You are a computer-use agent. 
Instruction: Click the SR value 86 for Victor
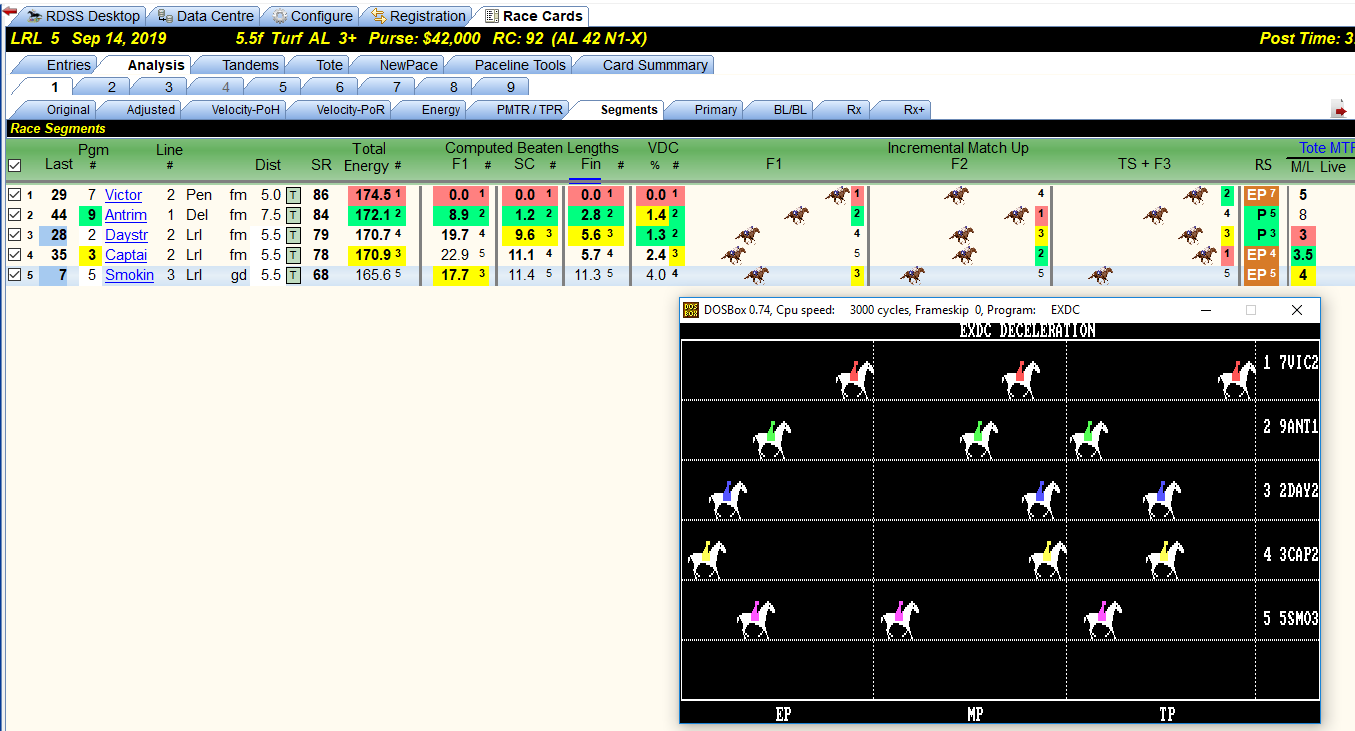pyautogui.click(x=321, y=195)
